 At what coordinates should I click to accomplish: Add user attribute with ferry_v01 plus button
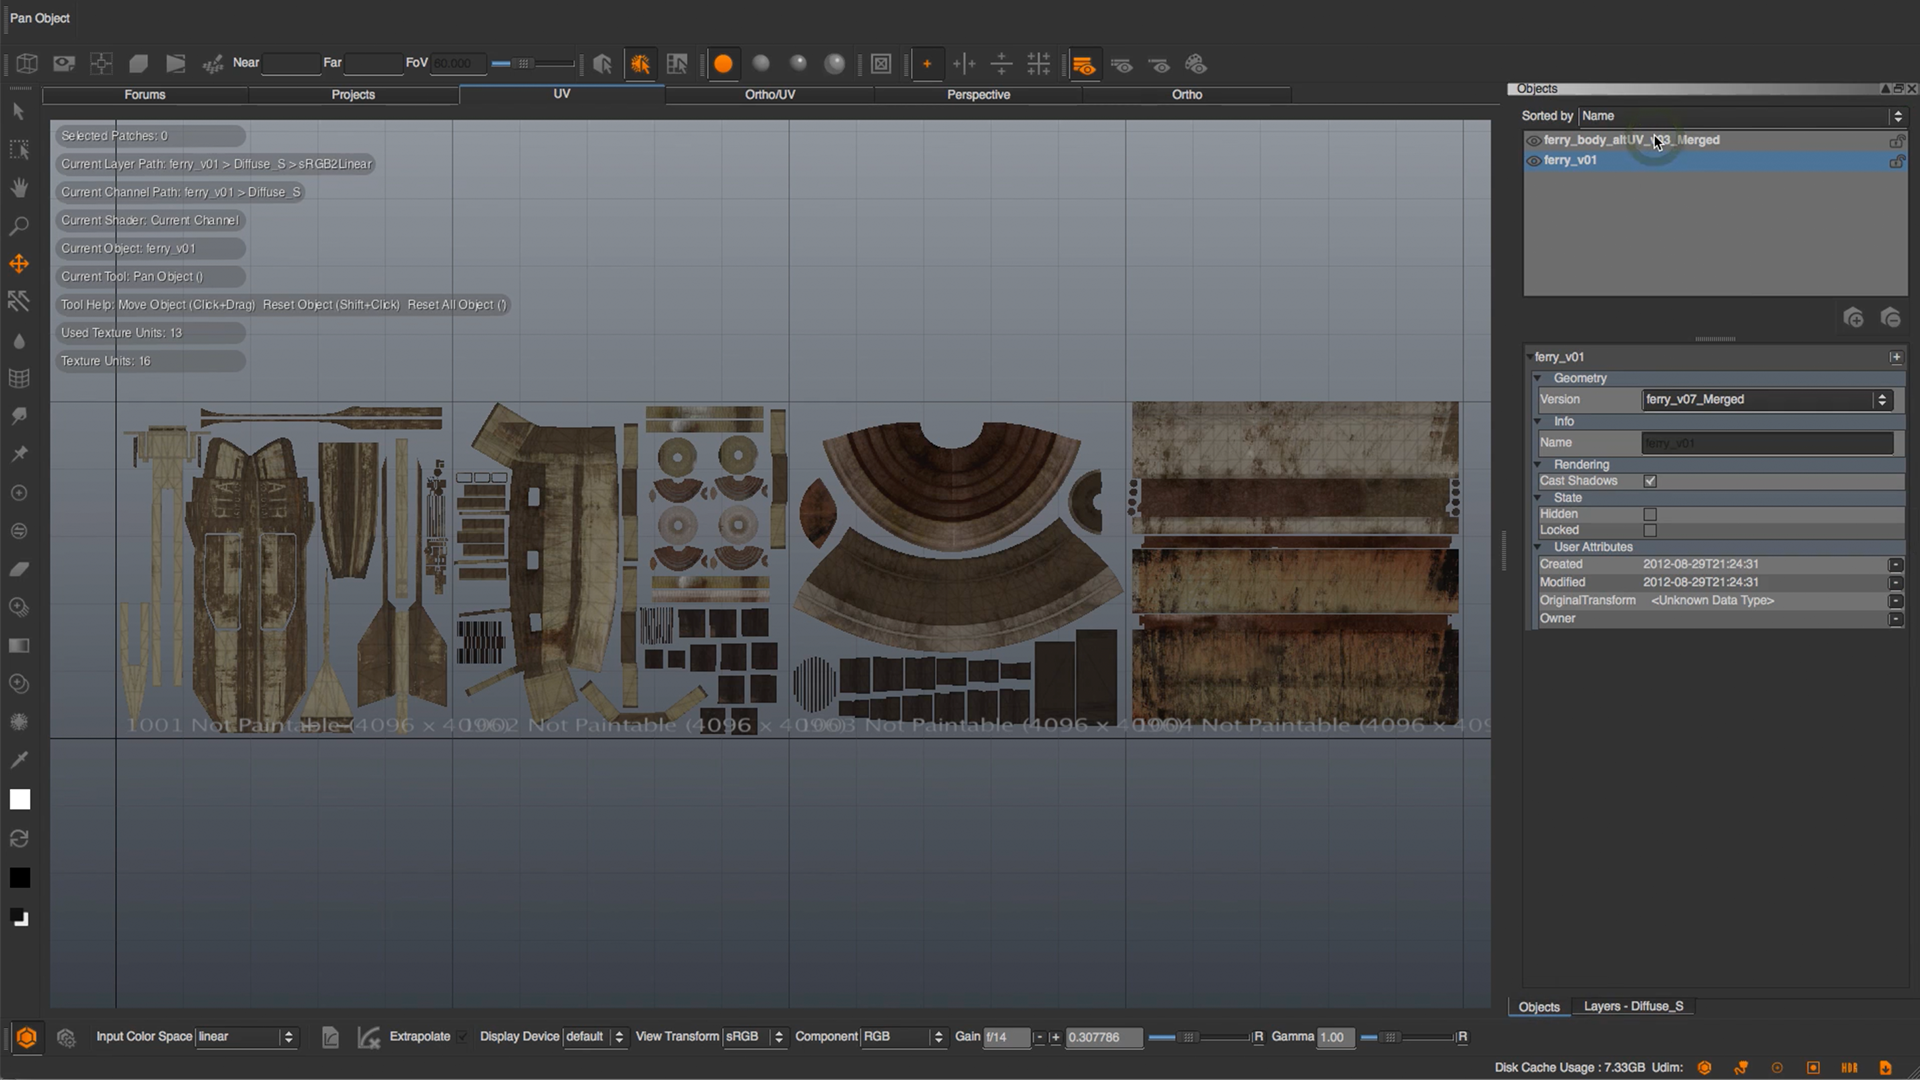(x=1895, y=357)
